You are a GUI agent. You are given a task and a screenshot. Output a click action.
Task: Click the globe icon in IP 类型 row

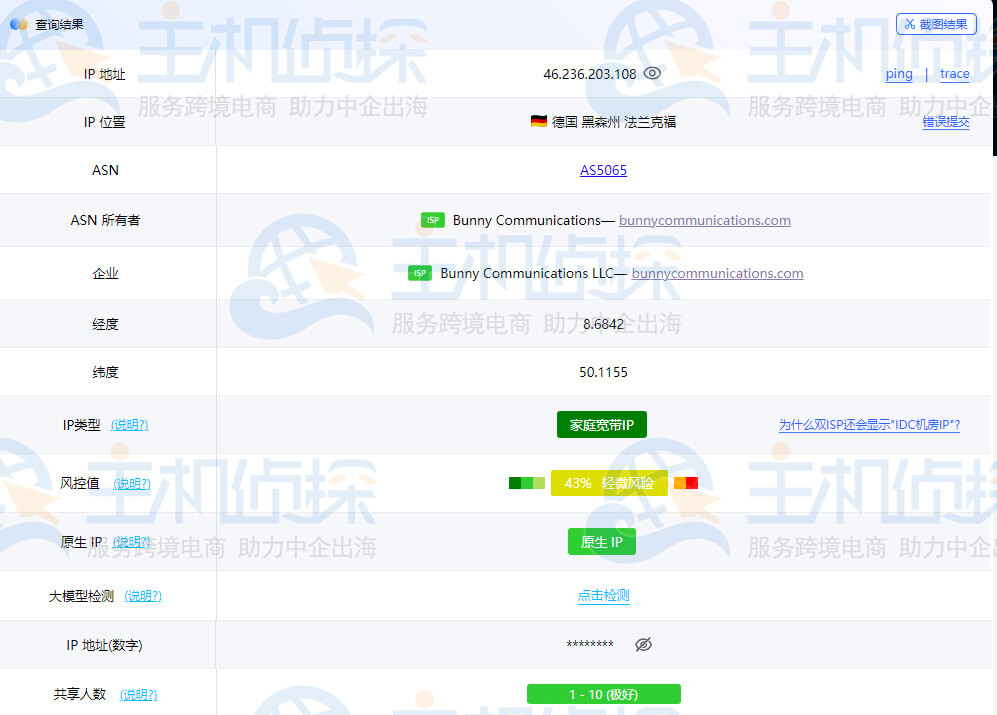(129, 424)
